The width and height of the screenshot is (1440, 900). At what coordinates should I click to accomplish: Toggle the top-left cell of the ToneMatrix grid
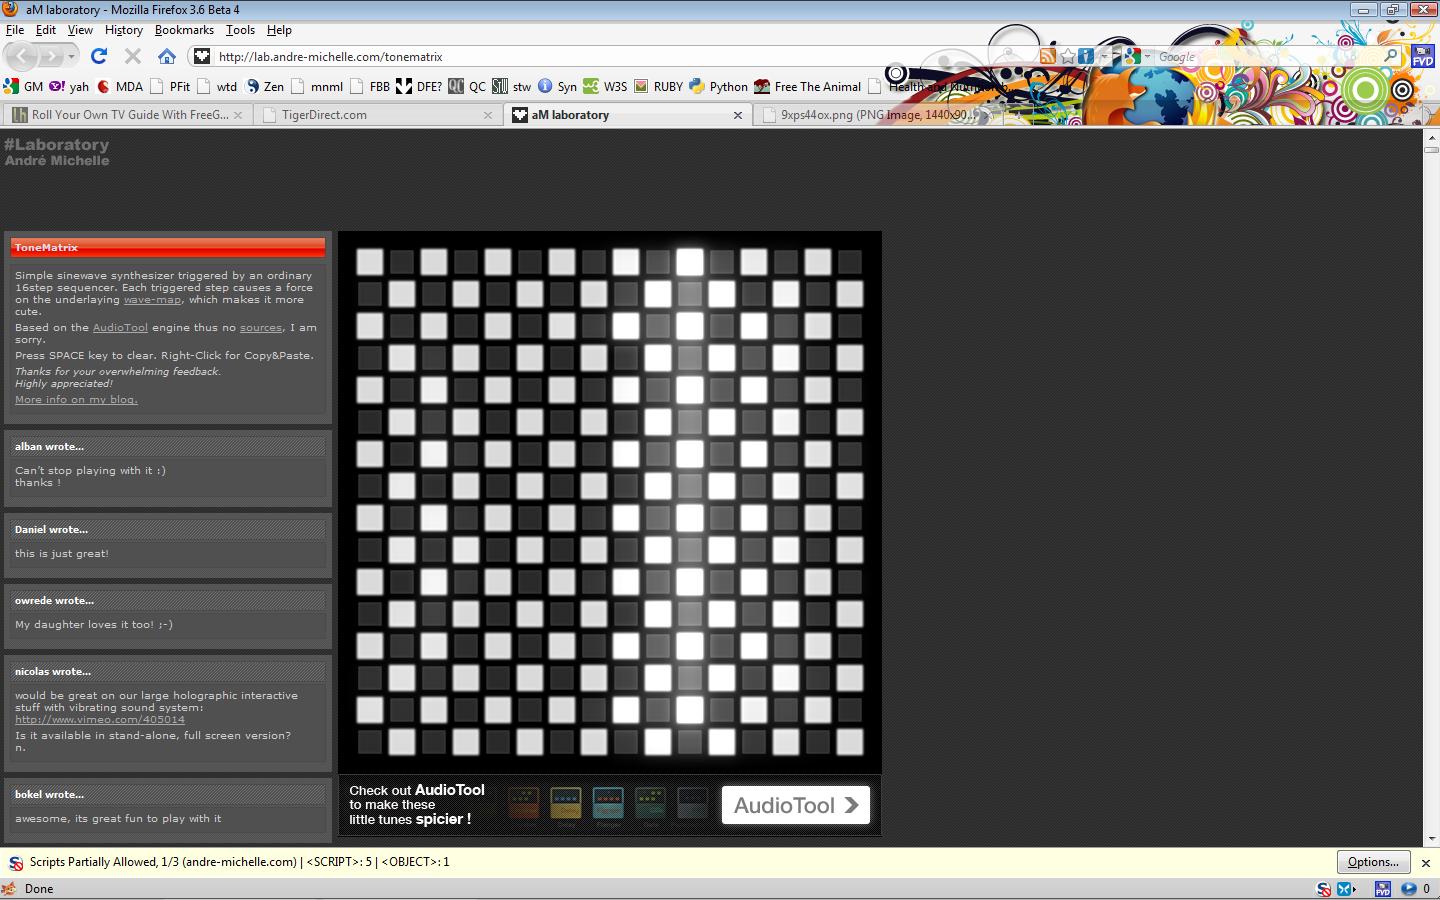pos(370,262)
